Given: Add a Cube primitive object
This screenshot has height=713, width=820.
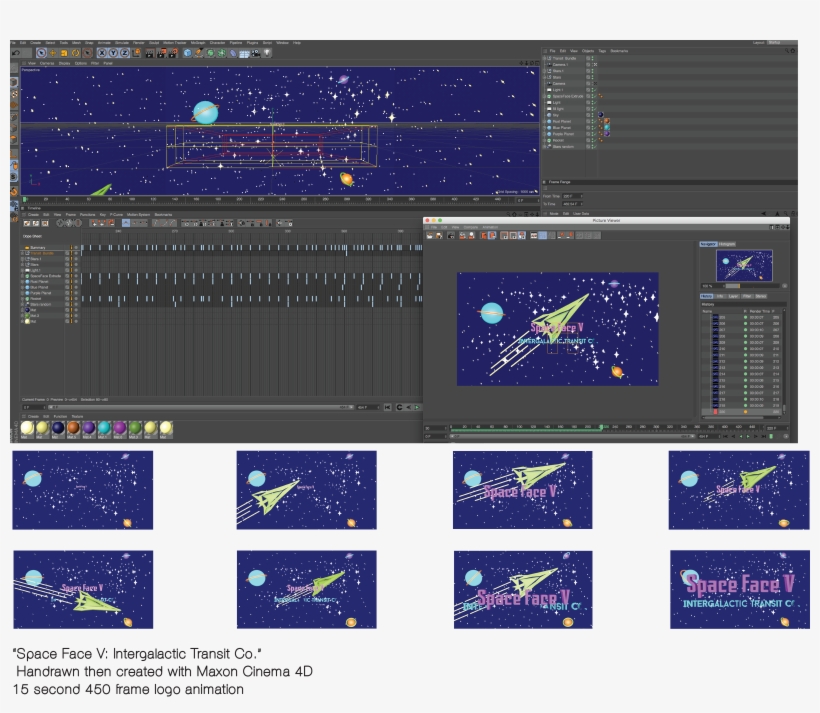Looking at the screenshot, I should 187,53.
